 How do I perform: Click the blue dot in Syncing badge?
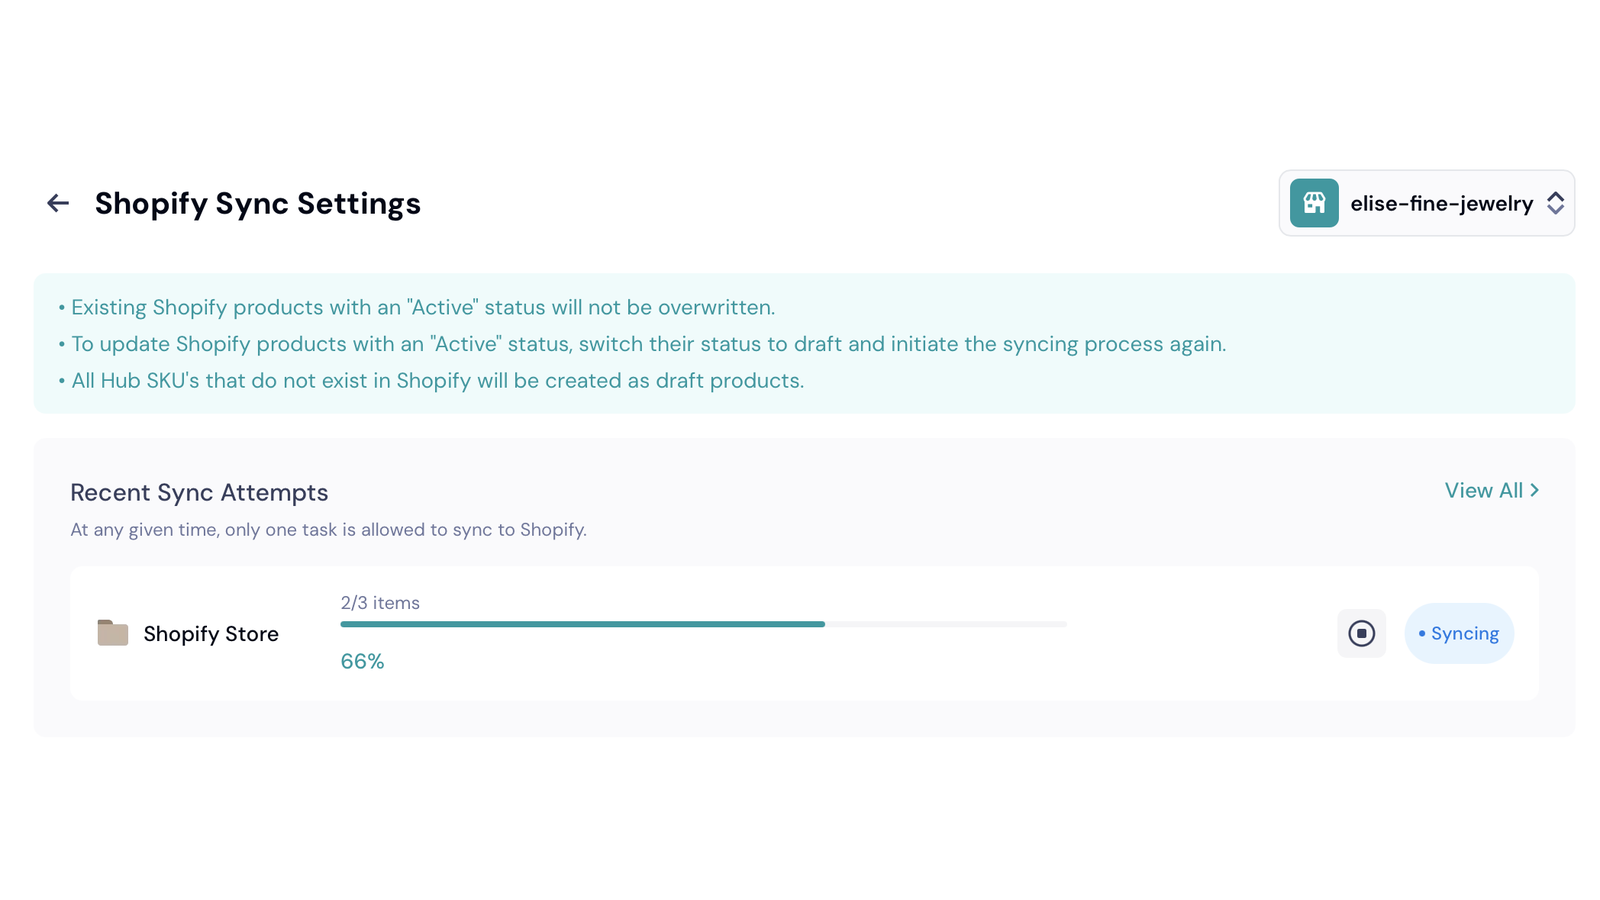[1422, 634]
